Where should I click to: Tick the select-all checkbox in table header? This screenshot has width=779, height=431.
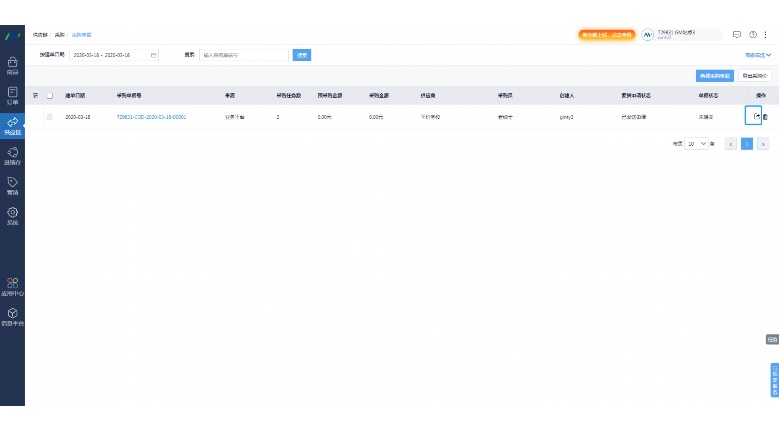pos(50,95)
